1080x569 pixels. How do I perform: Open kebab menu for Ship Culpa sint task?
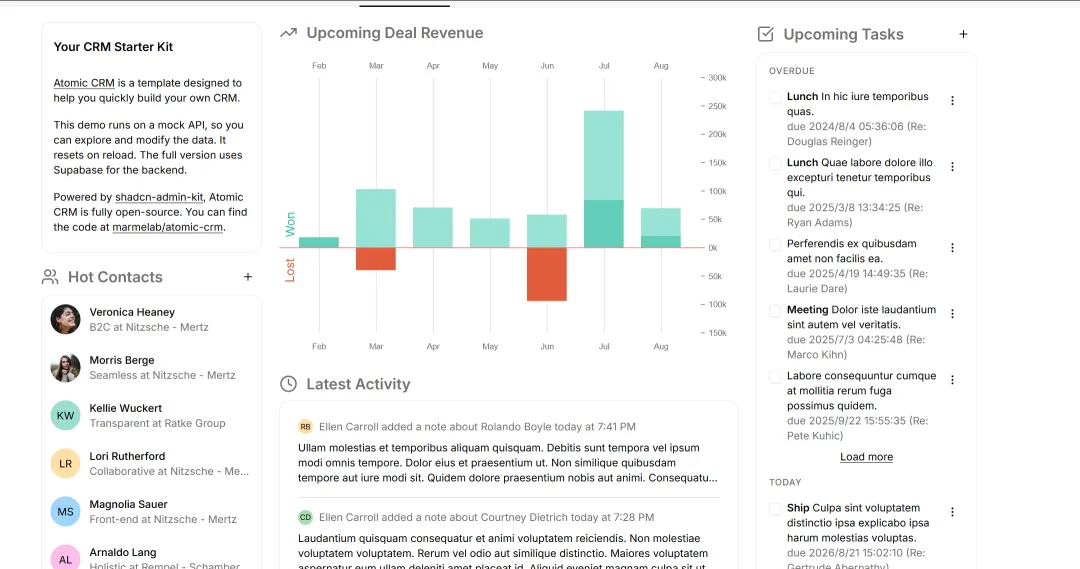(x=953, y=513)
